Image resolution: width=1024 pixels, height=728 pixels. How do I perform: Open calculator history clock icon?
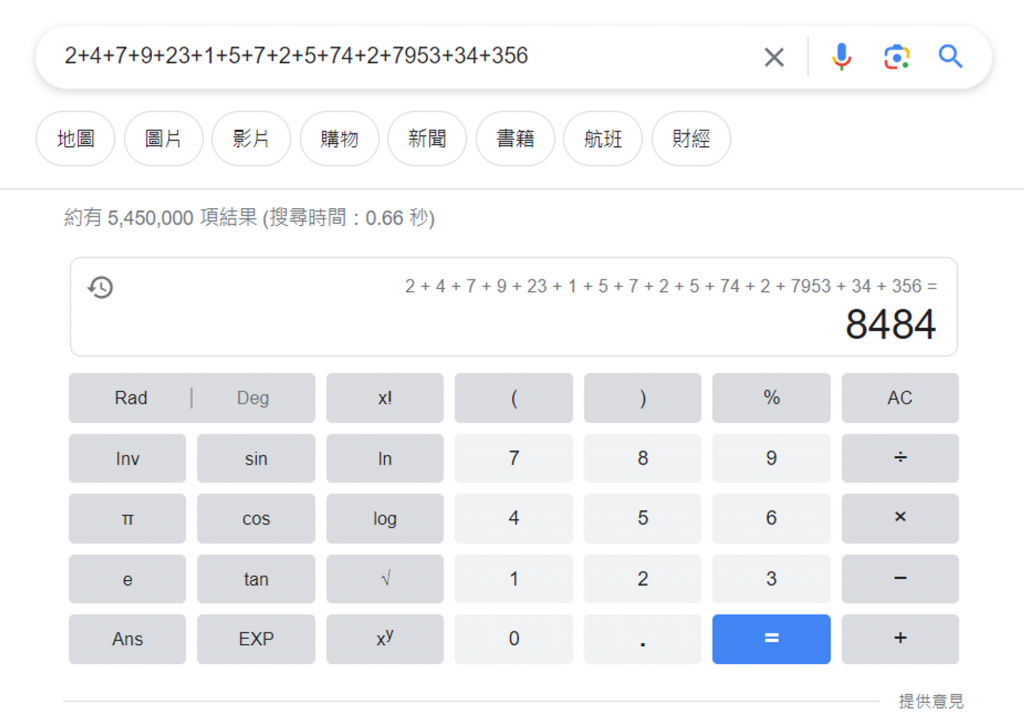[x=101, y=287]
